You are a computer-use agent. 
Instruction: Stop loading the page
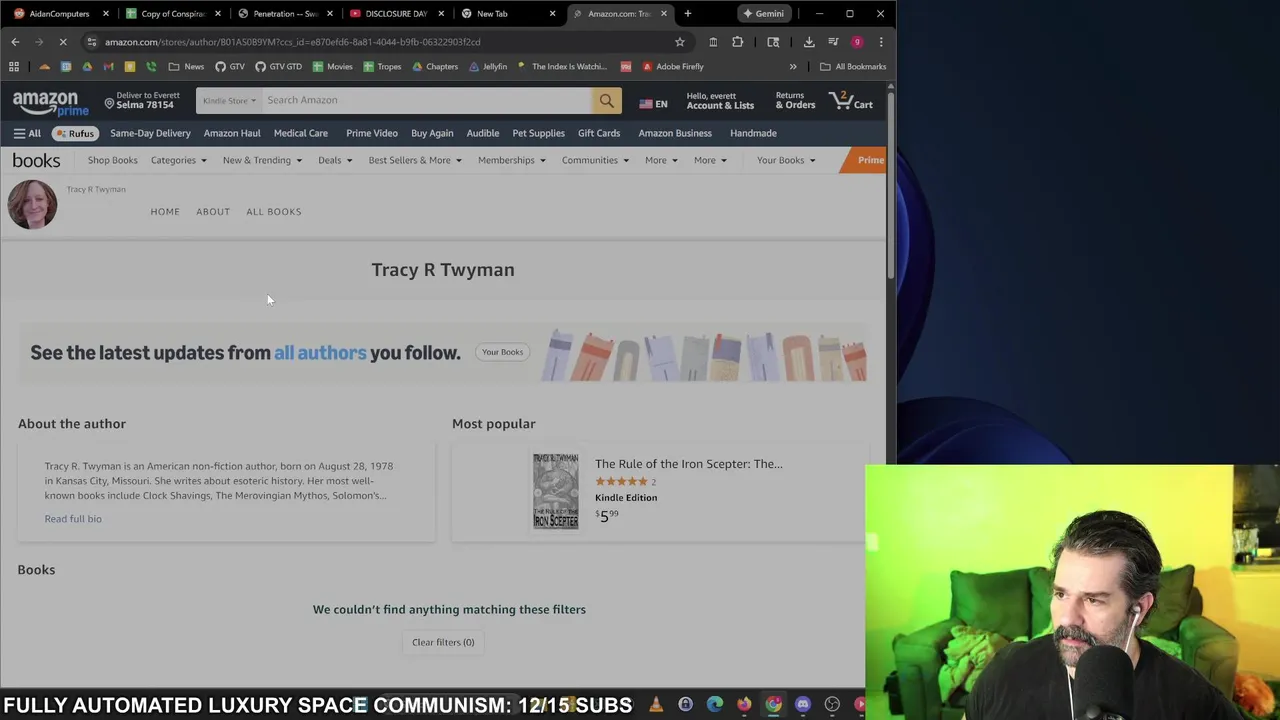[x=64, y=42]
